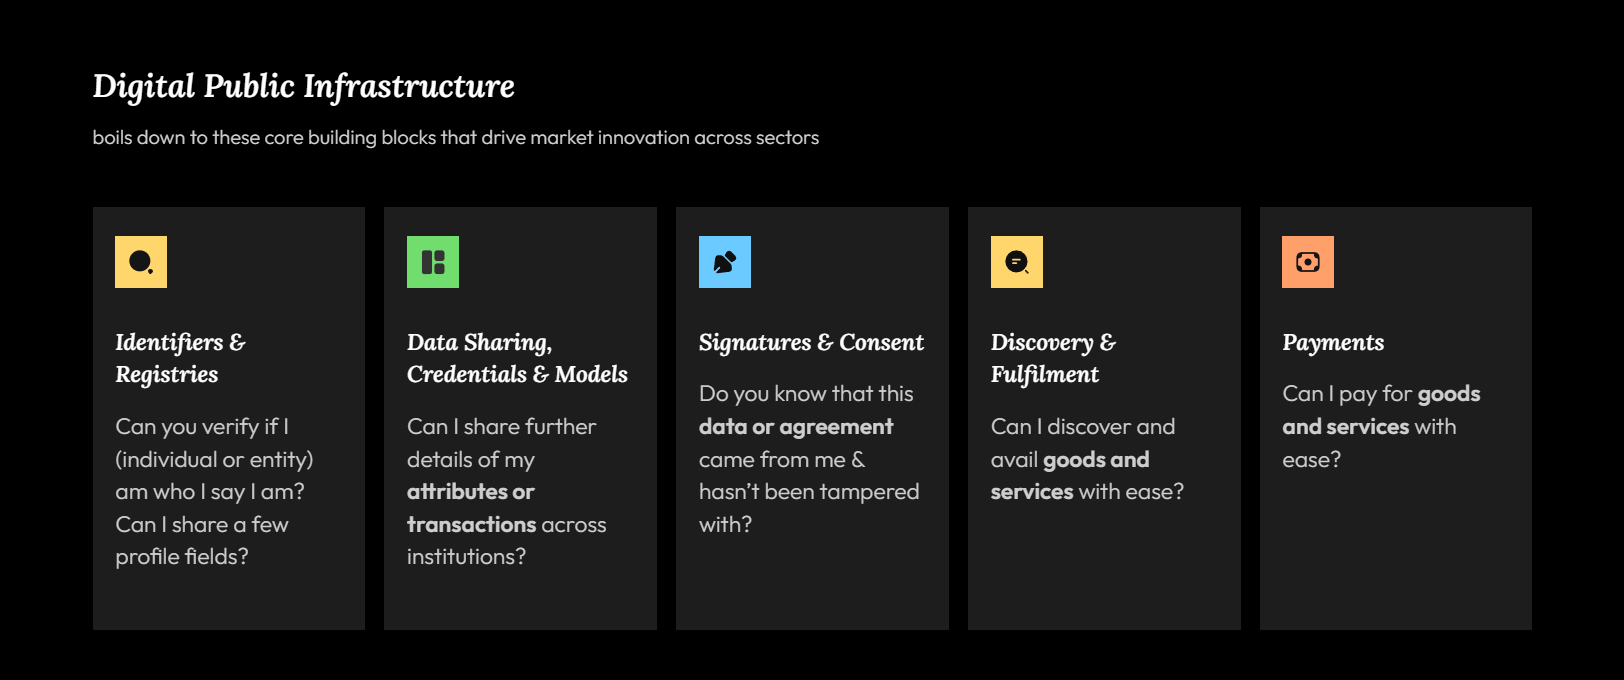
Task: Click the 'Do you know that this' text
Action: pyautogui.click(x=806, y=394)
